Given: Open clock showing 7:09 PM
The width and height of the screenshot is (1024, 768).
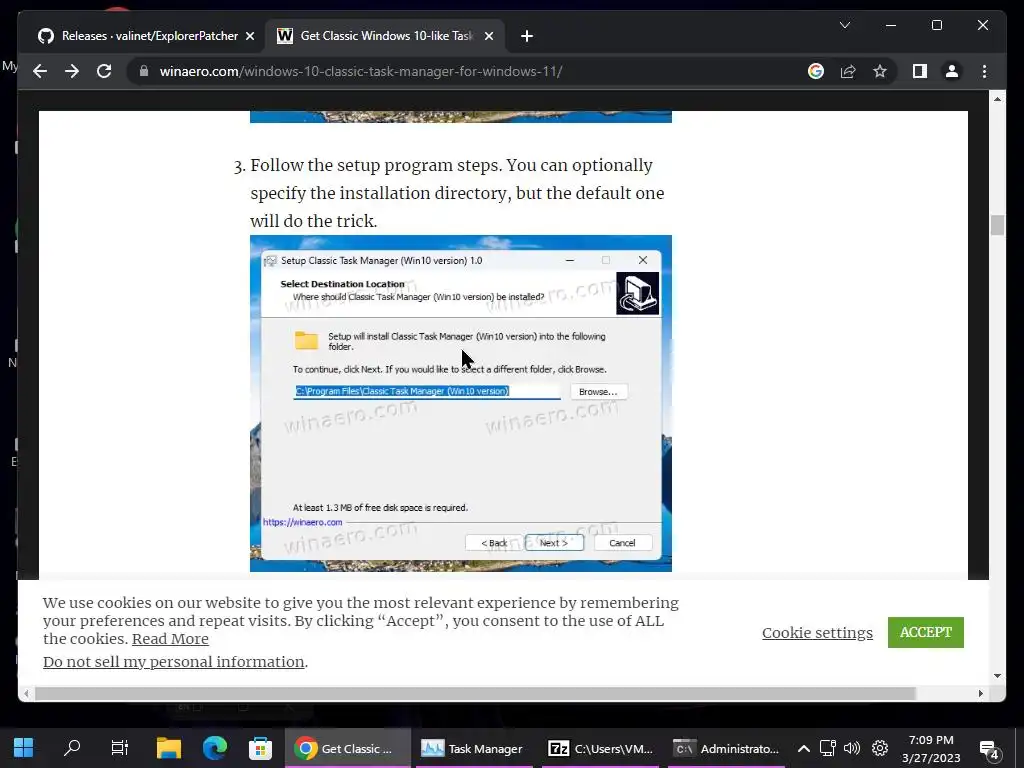Looking at the screenshot, I should (931, 748).
